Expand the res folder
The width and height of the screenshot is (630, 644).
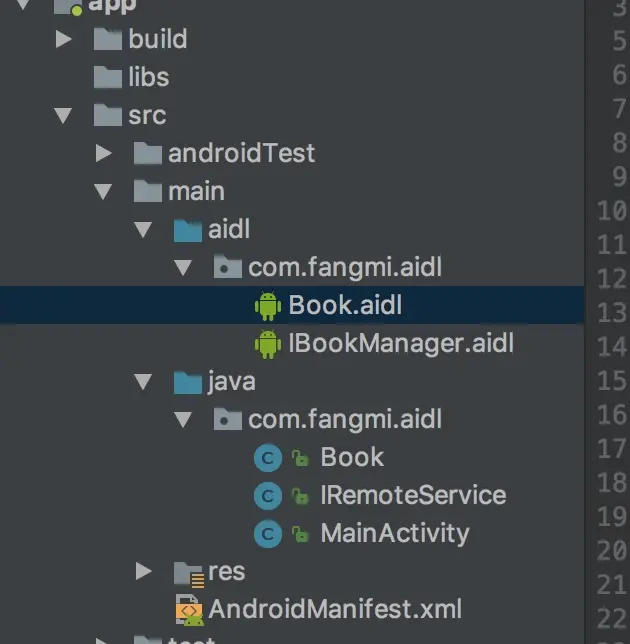144,572
